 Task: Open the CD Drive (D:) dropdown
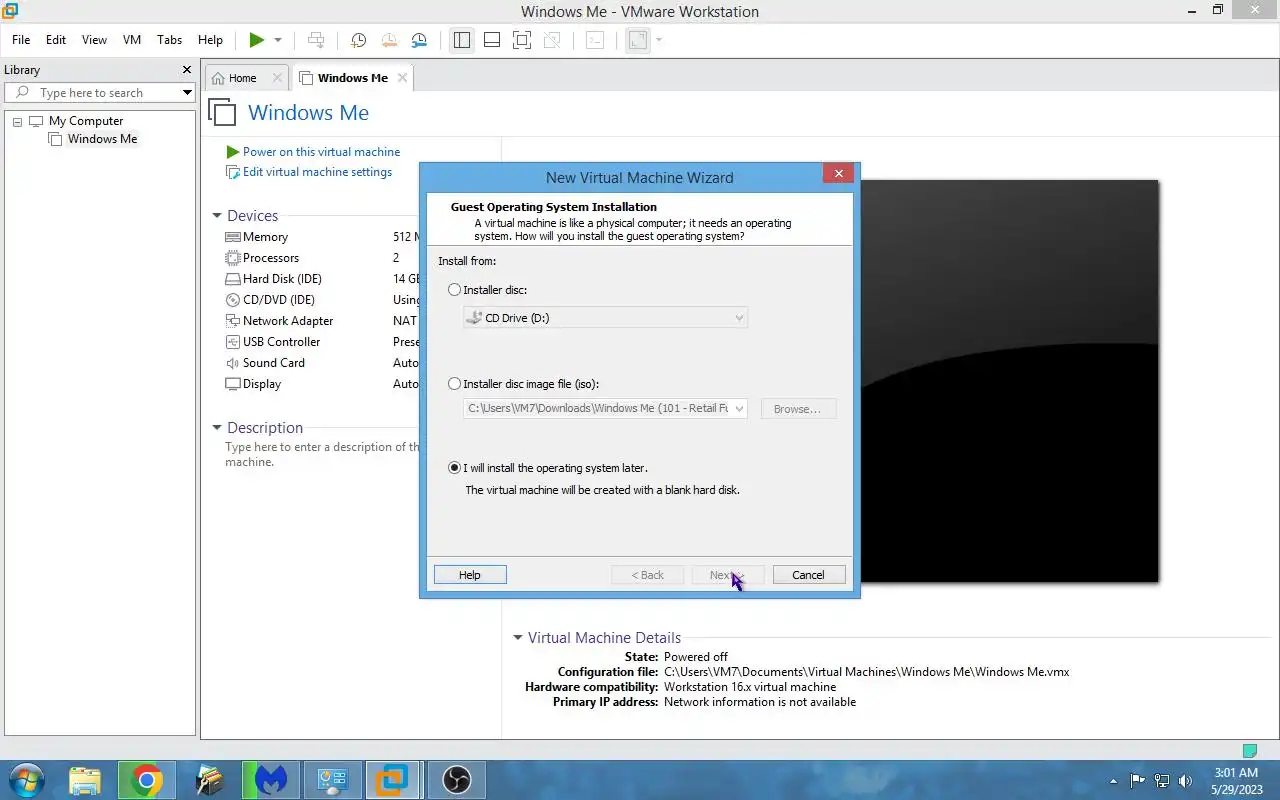(605, 318)
